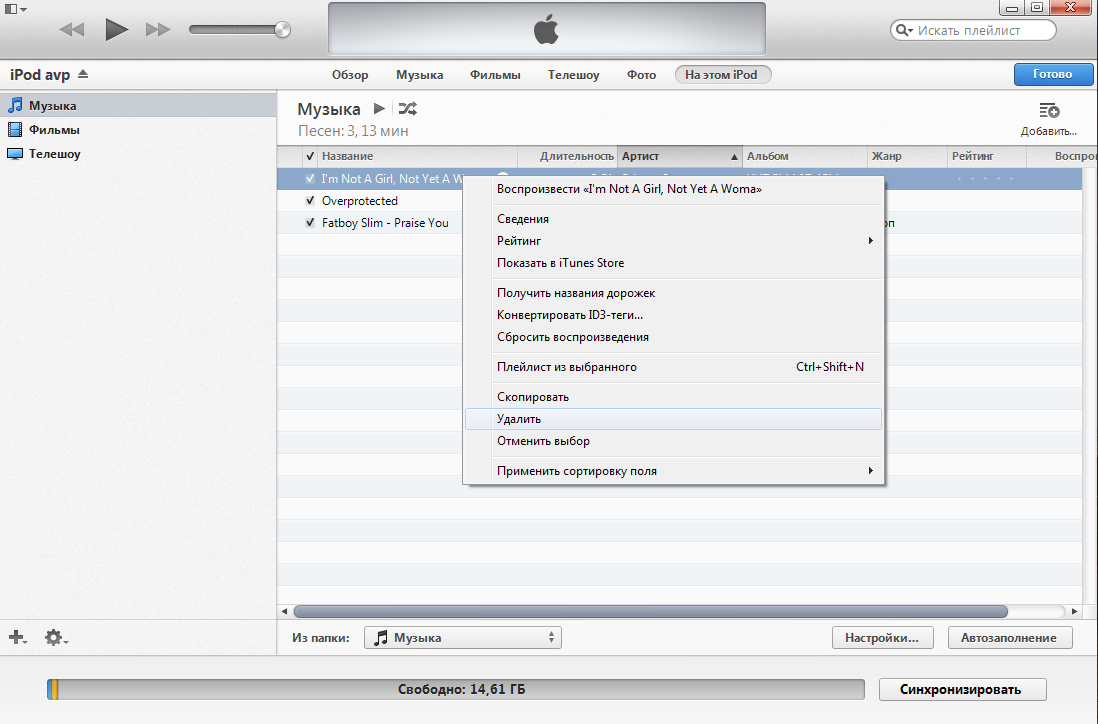Click the rewind previous track button
Screen dimensions: 1098x724
pos(71,29)
